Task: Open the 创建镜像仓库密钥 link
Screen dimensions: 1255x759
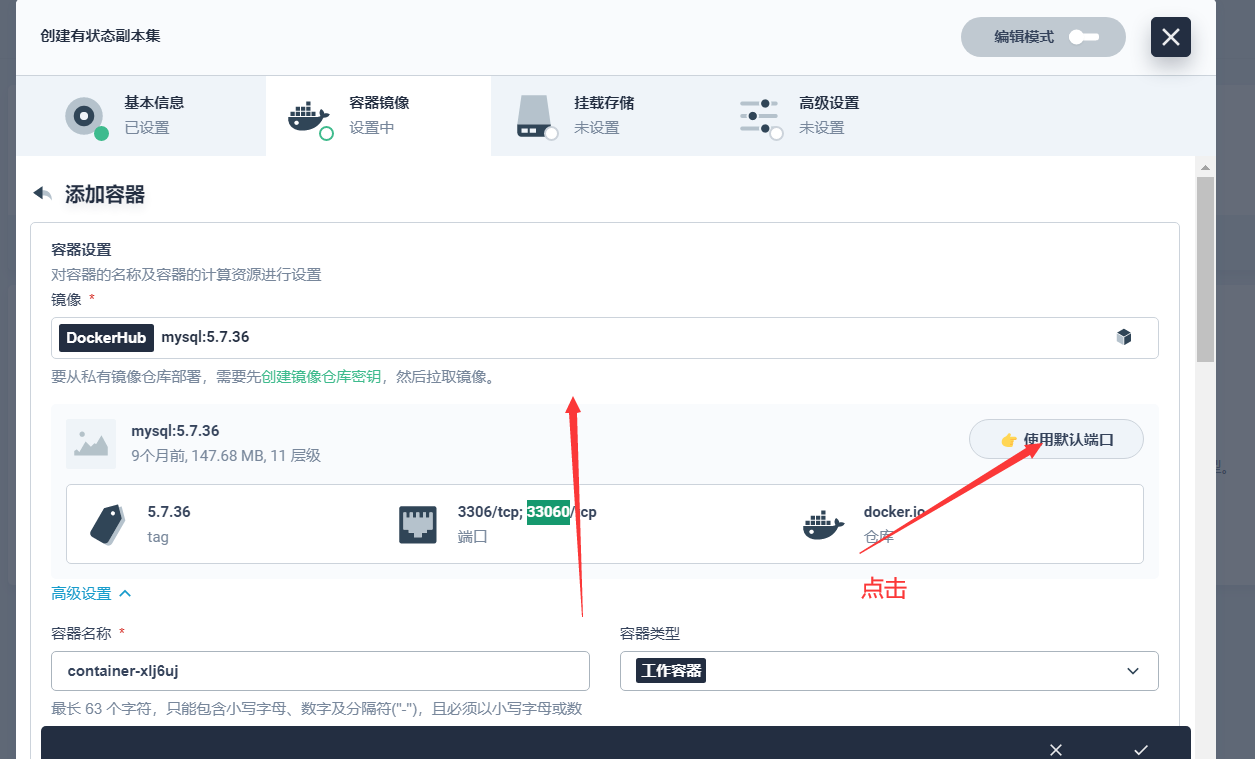Action: (x=321, y=377)
